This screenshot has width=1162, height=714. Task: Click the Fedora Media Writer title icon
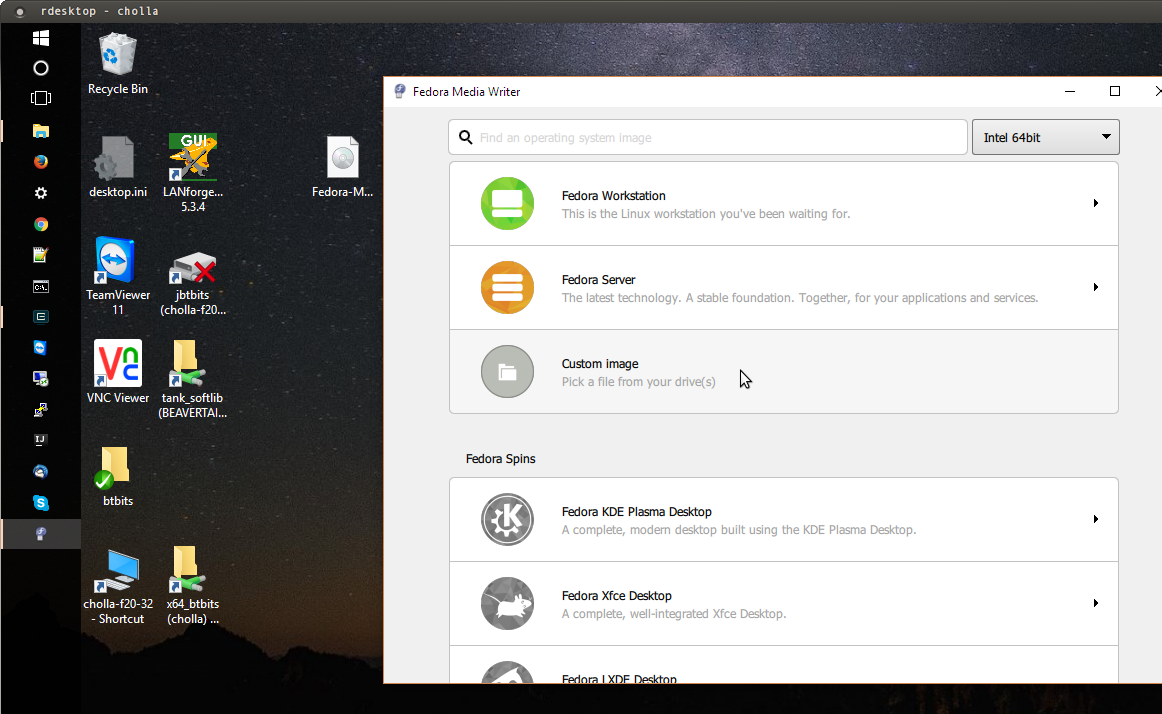click(x=399, y=91)
